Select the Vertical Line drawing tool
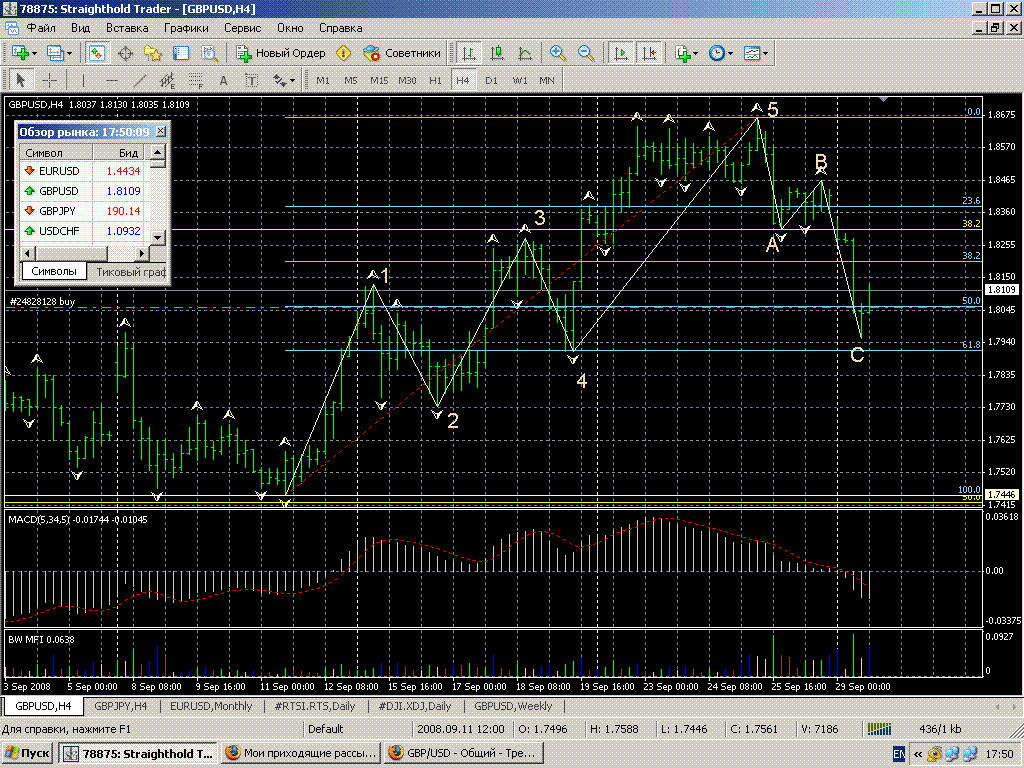The height and width of the screenshot is (768, 1024). click(83, 80)
